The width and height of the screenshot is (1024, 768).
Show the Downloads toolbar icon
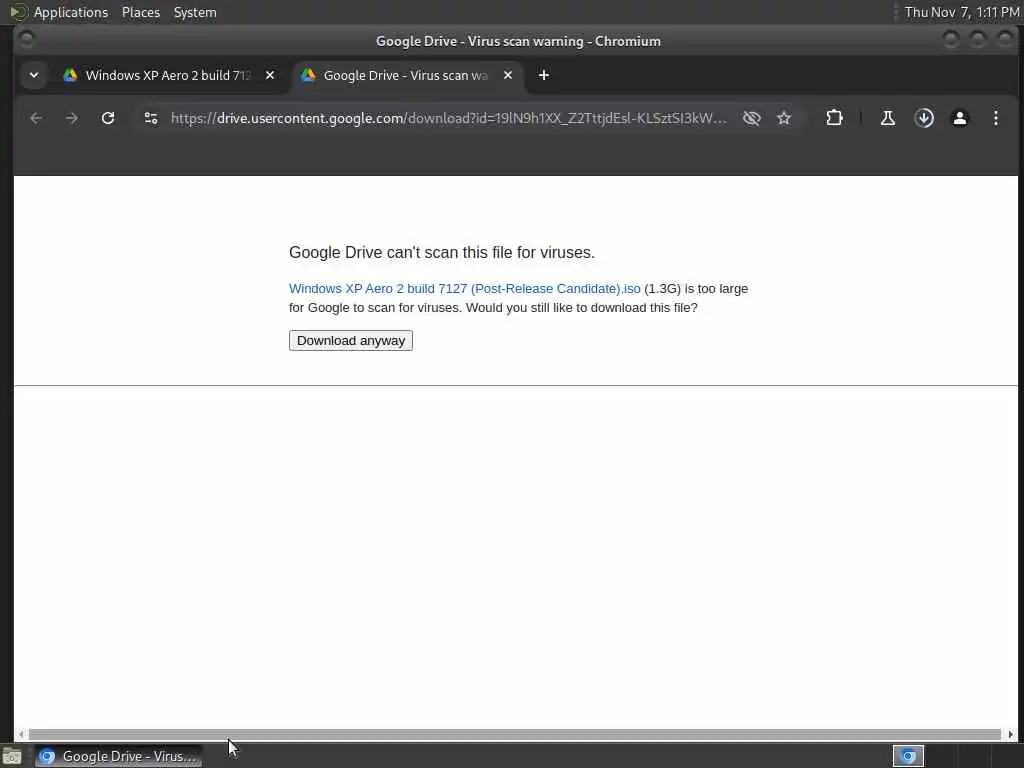[924, 118]
